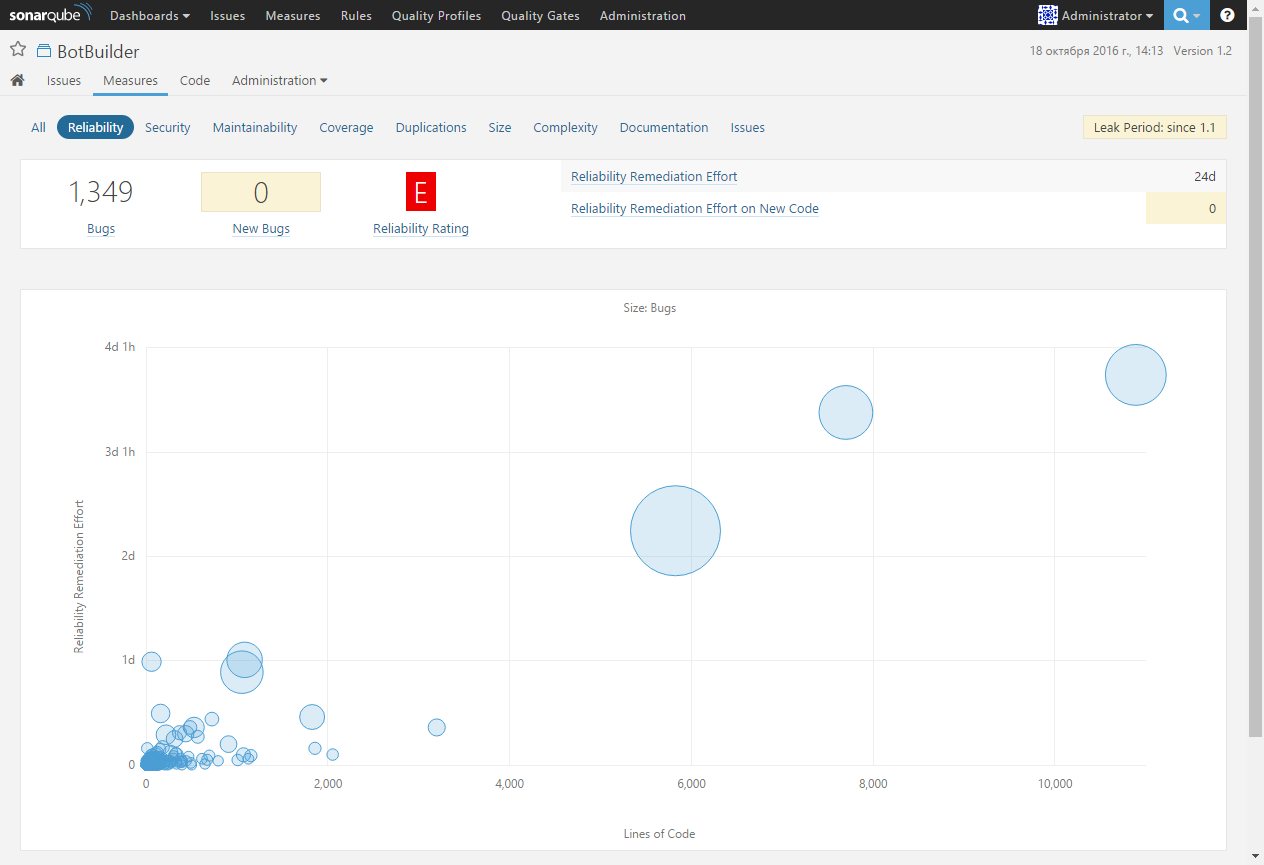Click the red E Reliability Rating badge

(420, 191)
